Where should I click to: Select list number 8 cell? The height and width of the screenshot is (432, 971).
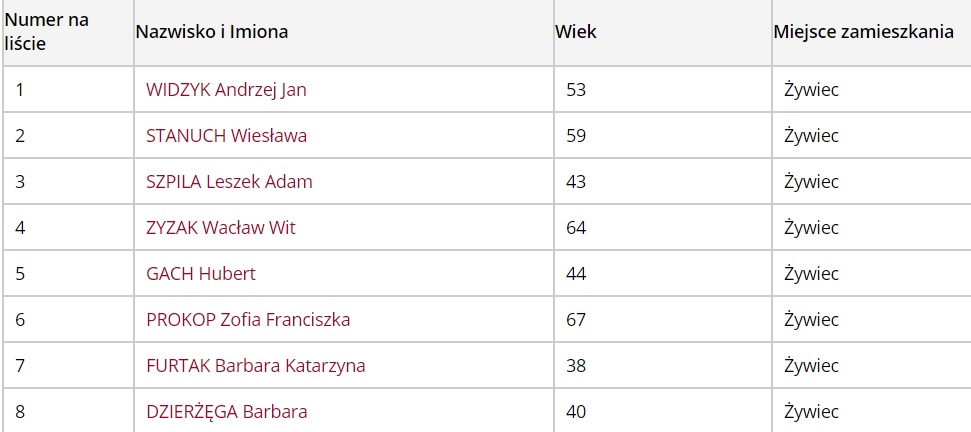click(20, 412)
